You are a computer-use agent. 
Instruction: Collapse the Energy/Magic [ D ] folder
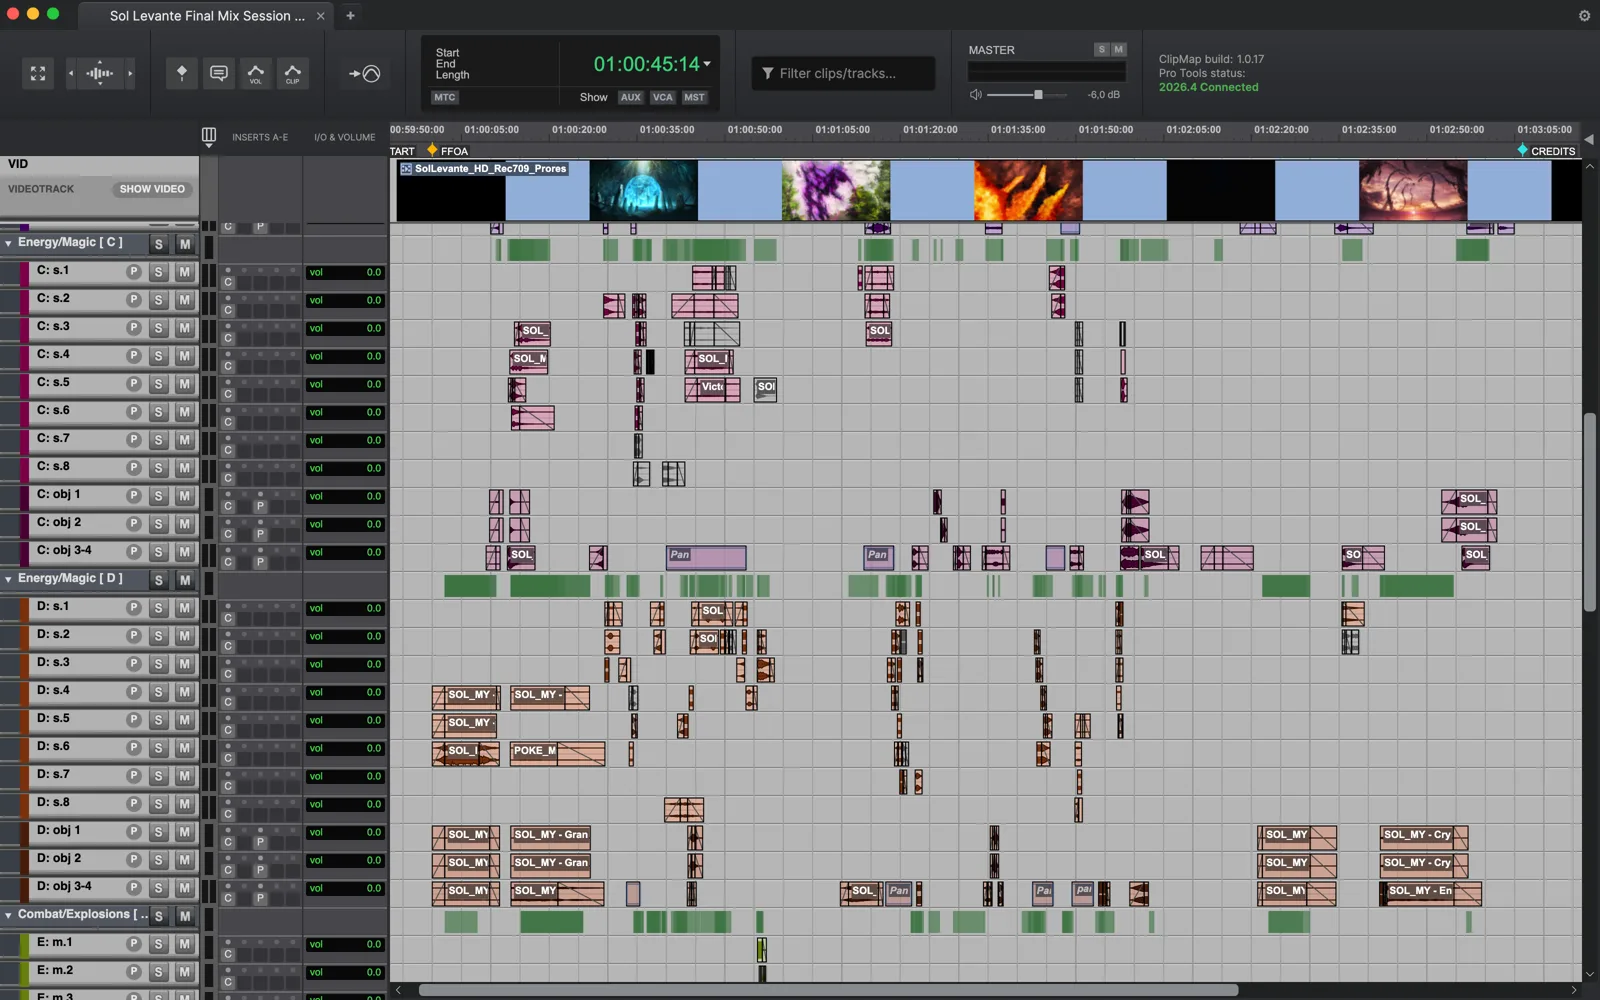click(9, 579)
